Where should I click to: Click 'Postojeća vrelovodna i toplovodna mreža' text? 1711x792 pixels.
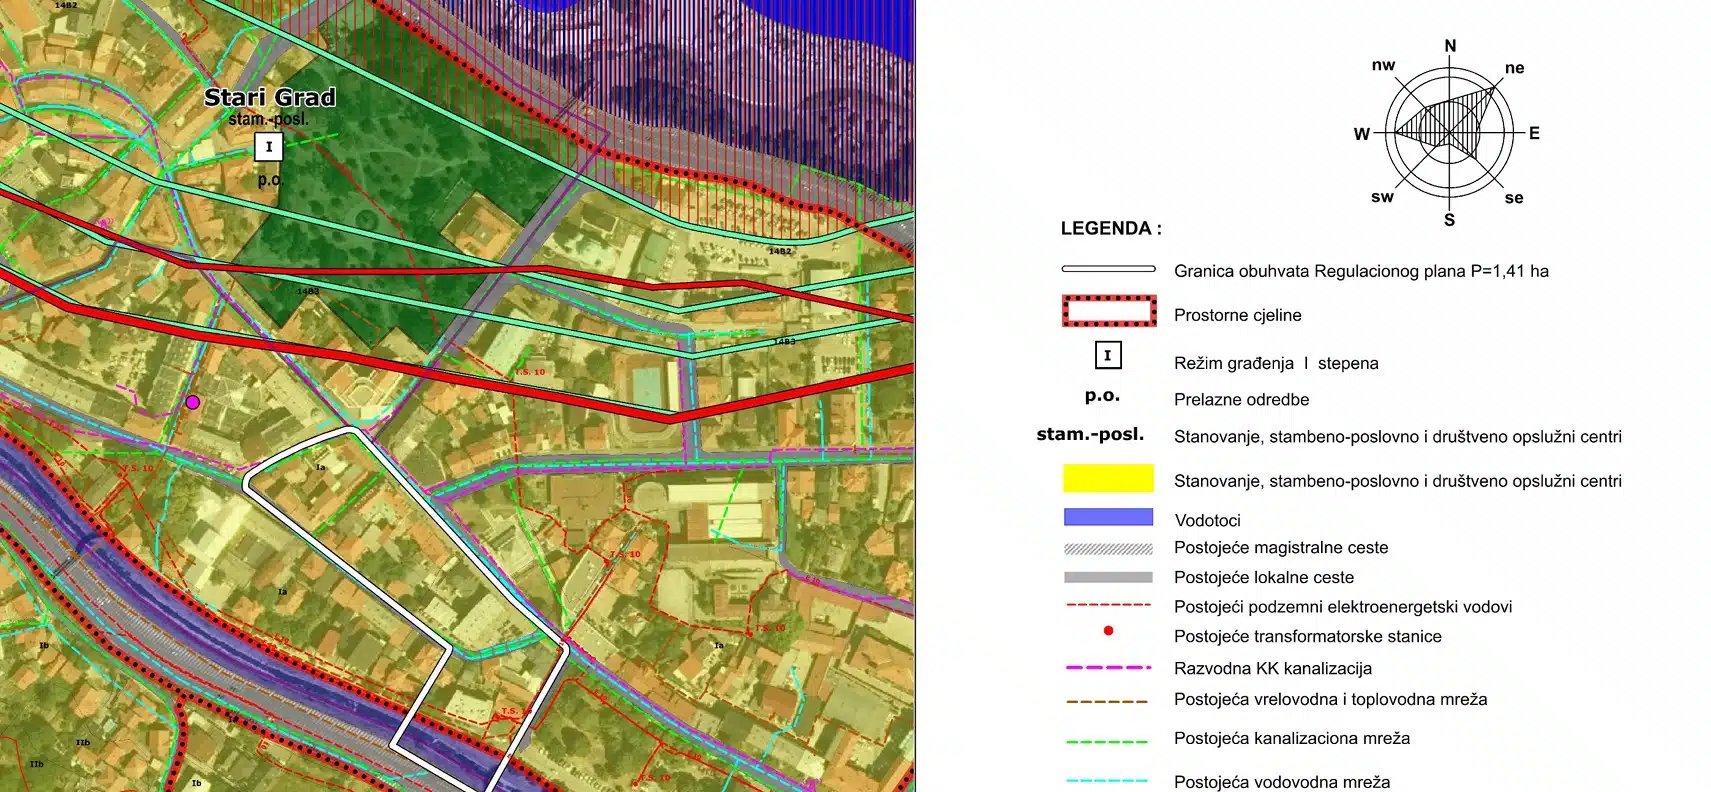coord(1330,699)
